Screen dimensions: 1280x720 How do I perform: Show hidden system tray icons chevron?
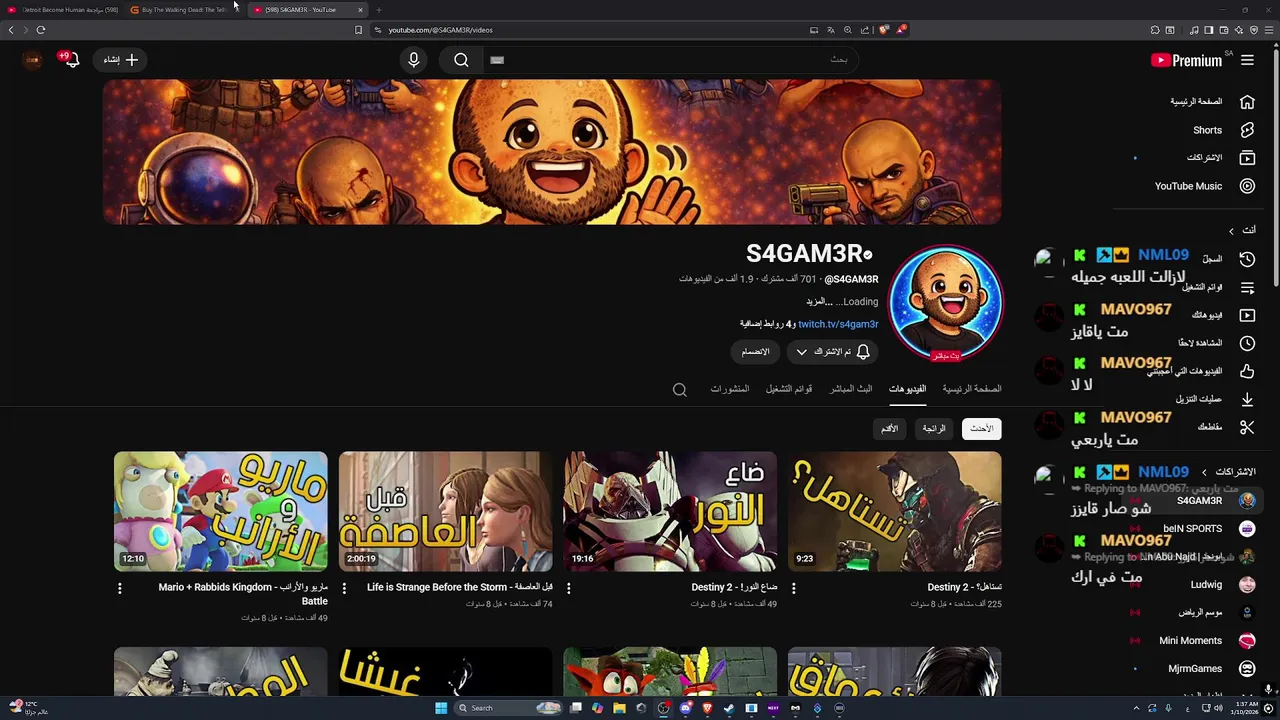pyautogui.click(x=1136, y=708)
